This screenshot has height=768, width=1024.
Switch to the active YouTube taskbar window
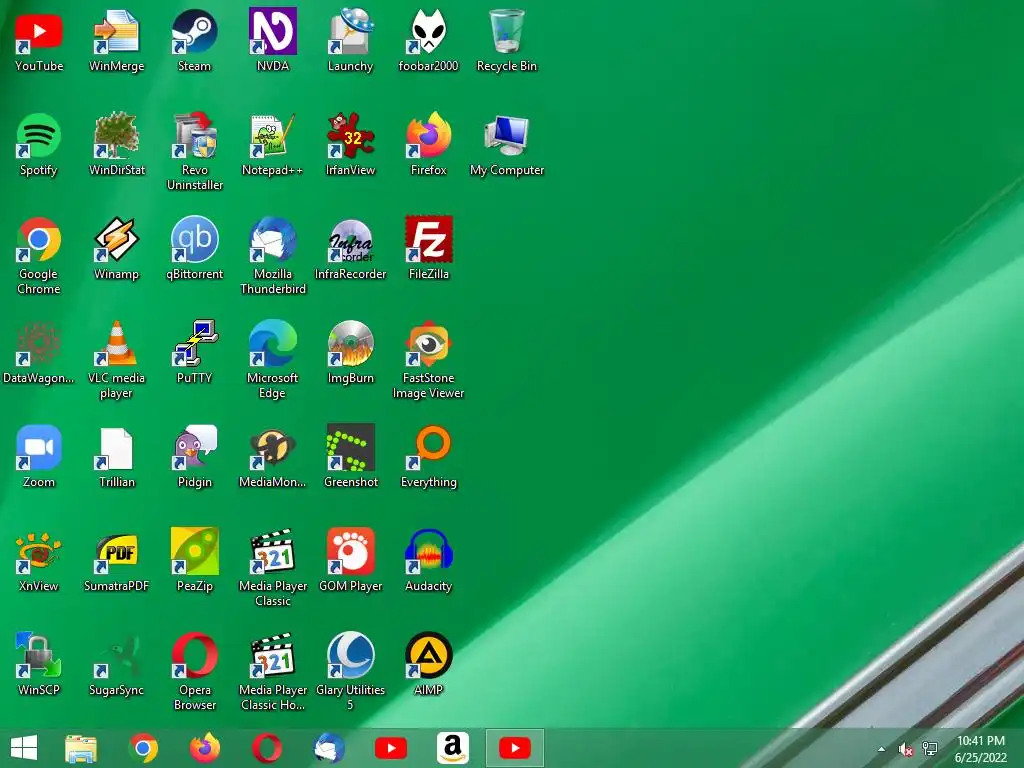[515, 748]
